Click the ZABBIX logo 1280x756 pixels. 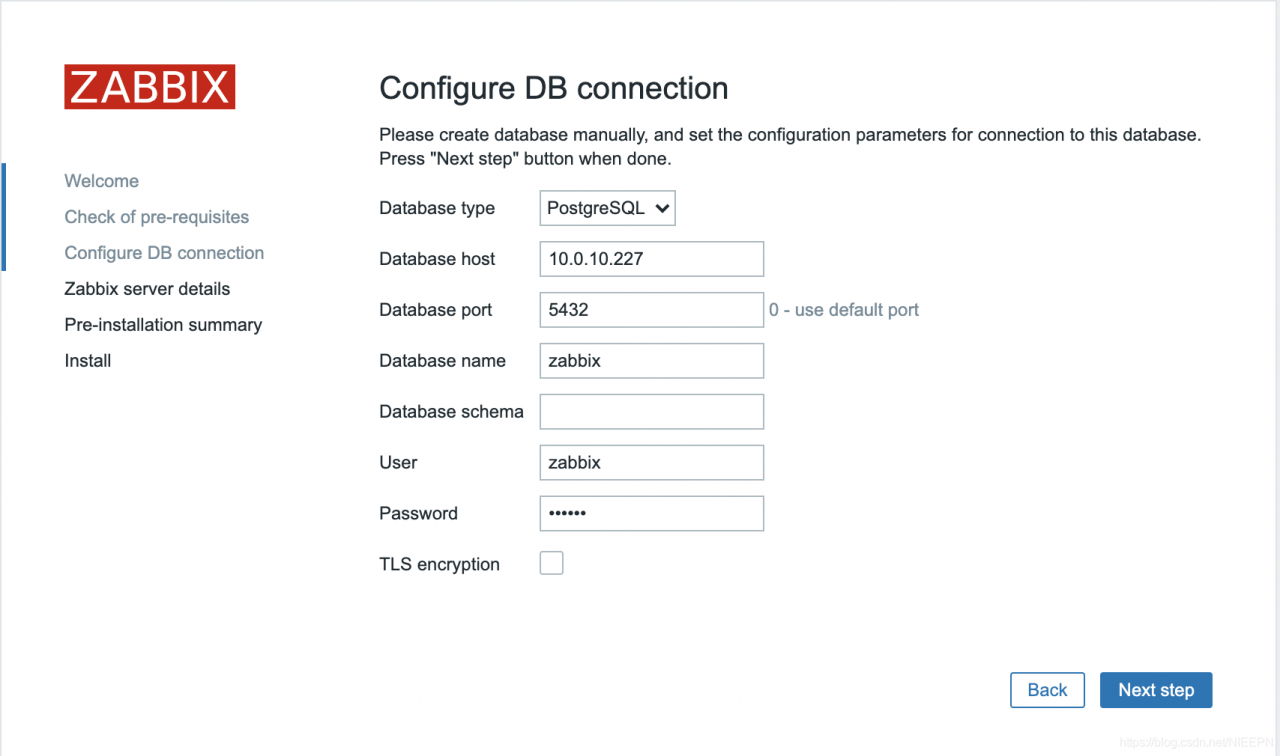(150, 87)
